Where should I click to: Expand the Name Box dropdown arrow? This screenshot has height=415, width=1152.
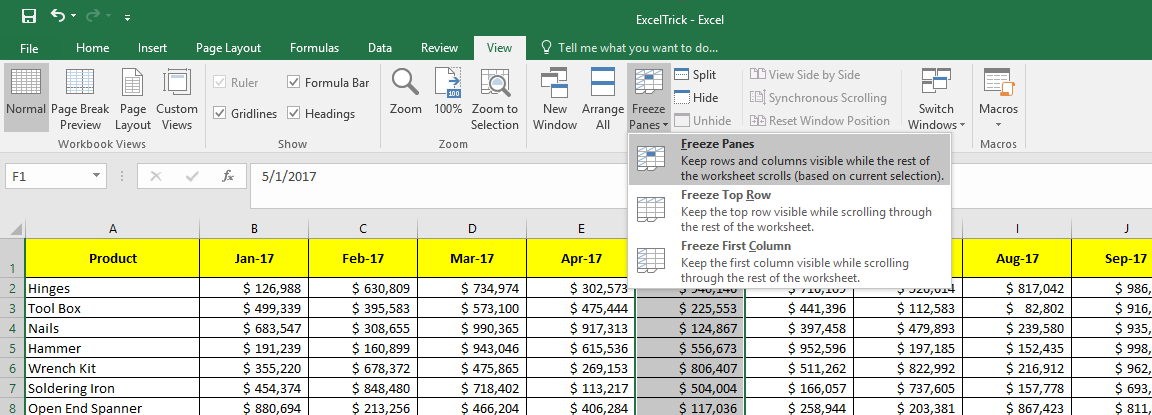[96, 176]
